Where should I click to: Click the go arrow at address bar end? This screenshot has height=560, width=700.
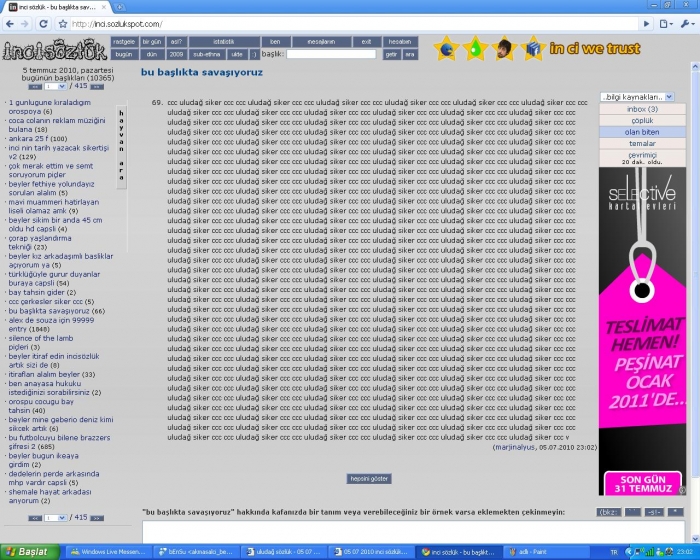646,24
